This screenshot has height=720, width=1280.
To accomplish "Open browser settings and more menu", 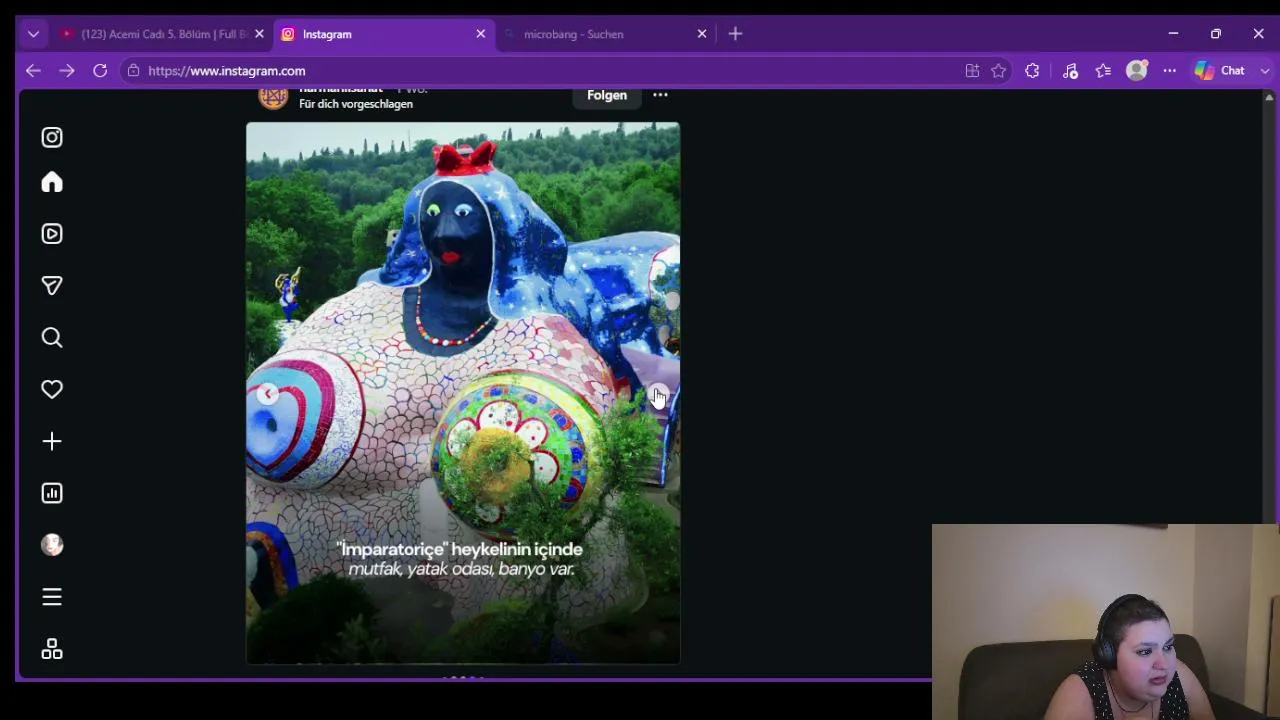I will tap(1169, 71).
